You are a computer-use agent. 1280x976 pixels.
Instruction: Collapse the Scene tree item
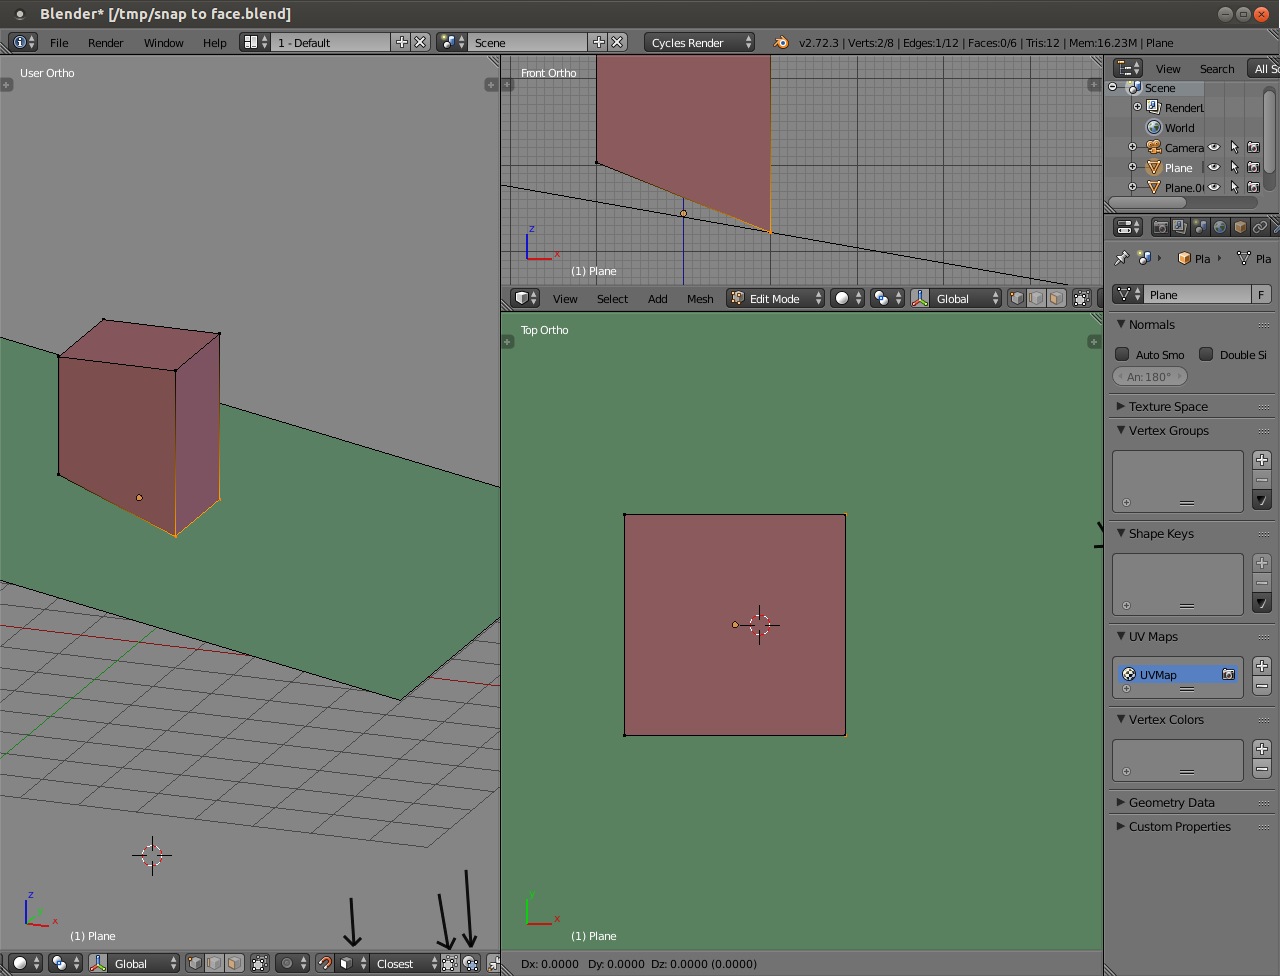pos(1112,87)
